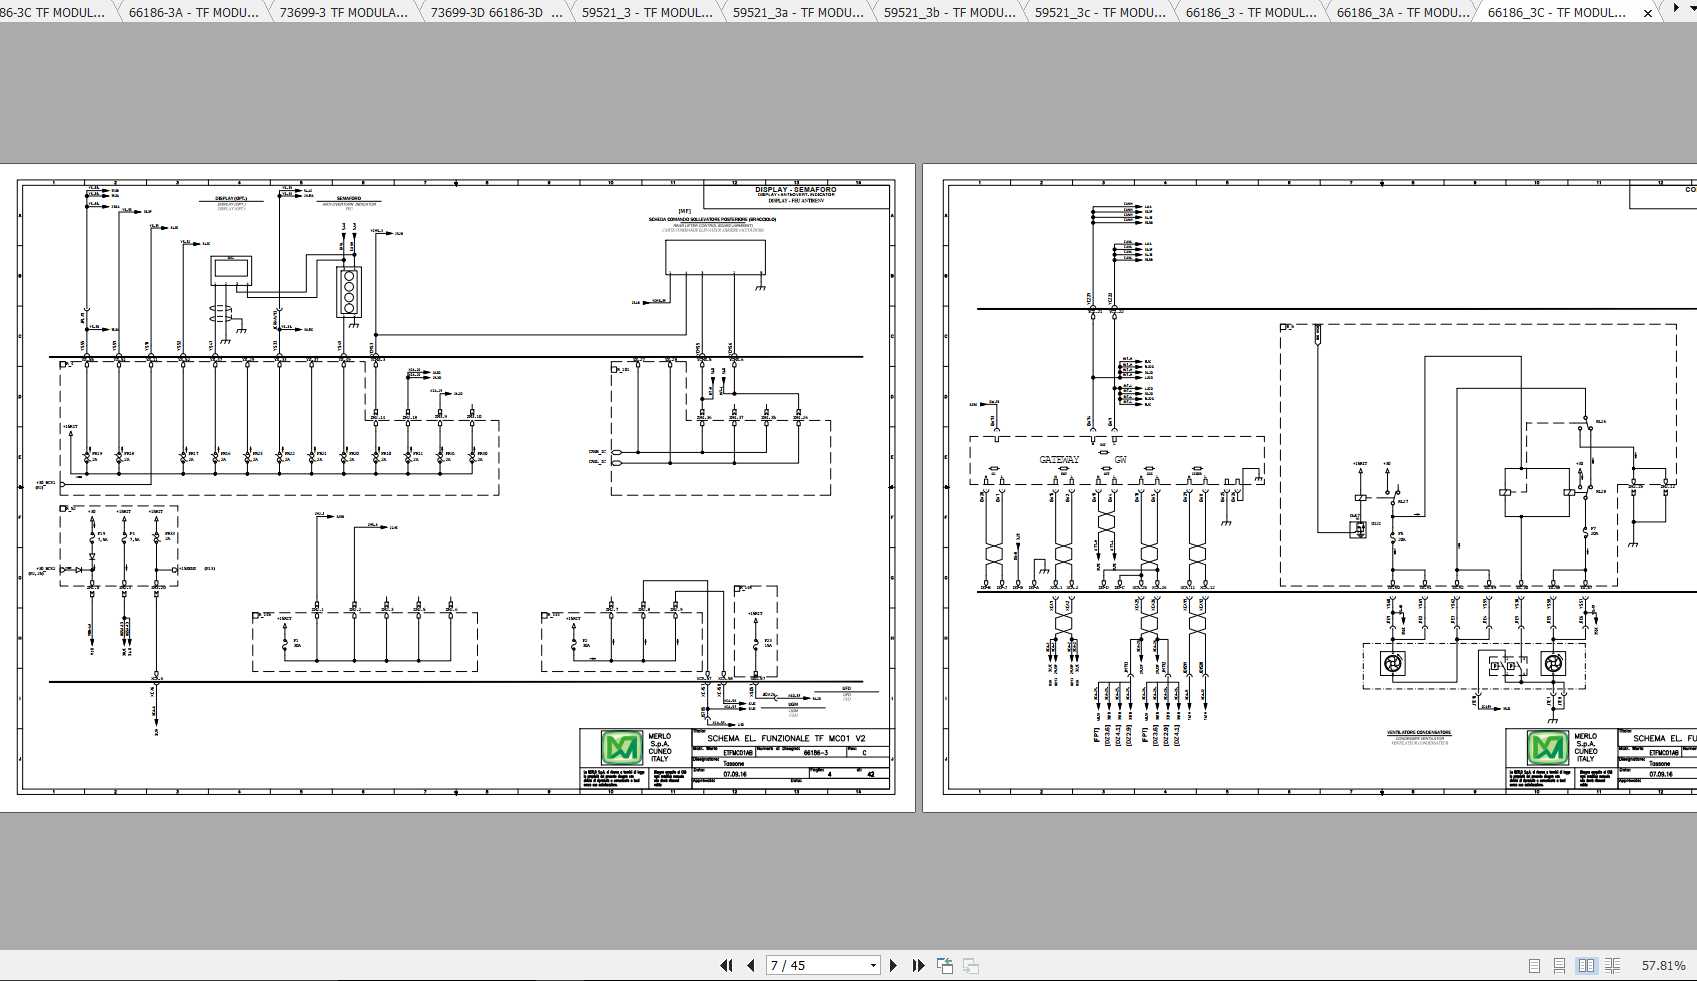Switch to the 59521_3a tab

click(797, 13)
